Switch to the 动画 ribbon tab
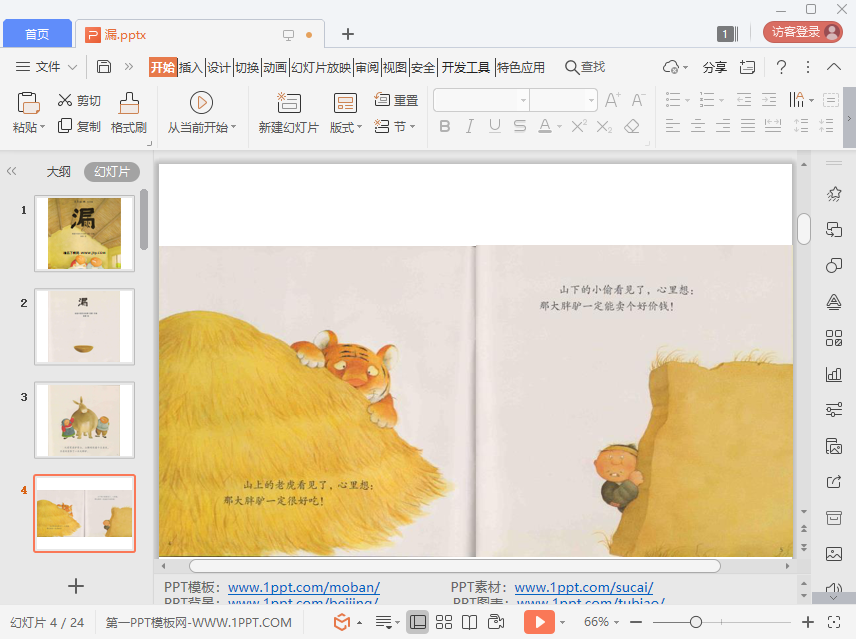 pyautogui.click(x=275, y=67)
